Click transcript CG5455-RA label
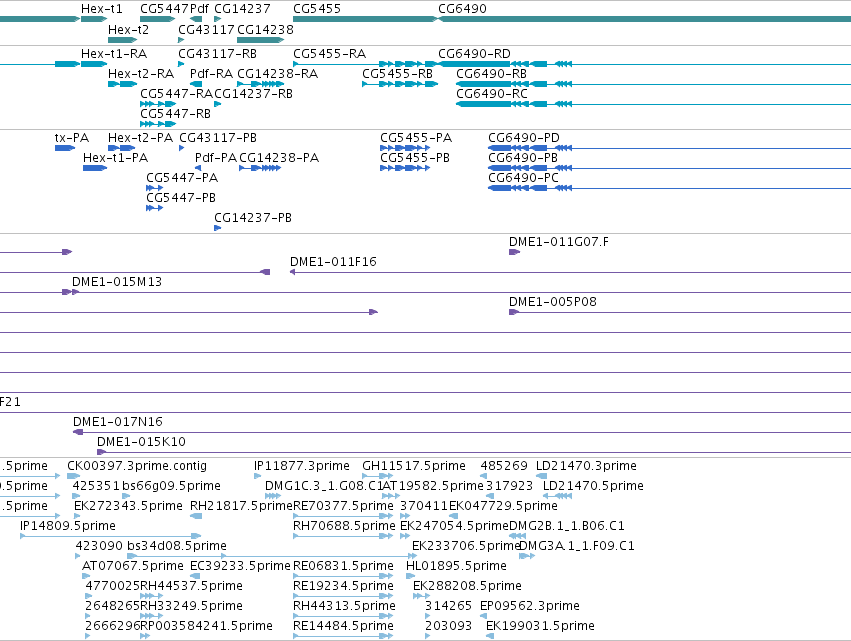 click(x=329, y=54)
